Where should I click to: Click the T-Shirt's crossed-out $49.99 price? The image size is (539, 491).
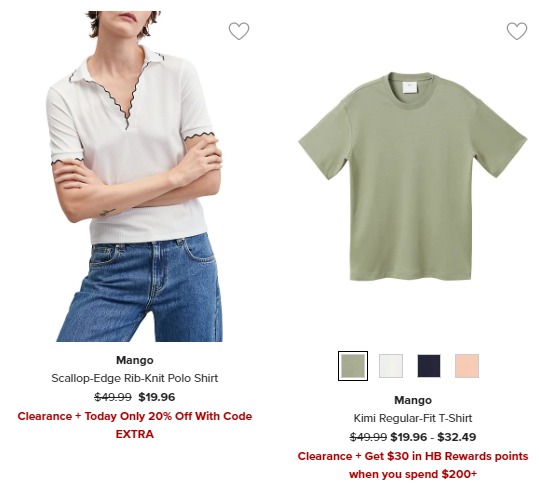[368, 437]
